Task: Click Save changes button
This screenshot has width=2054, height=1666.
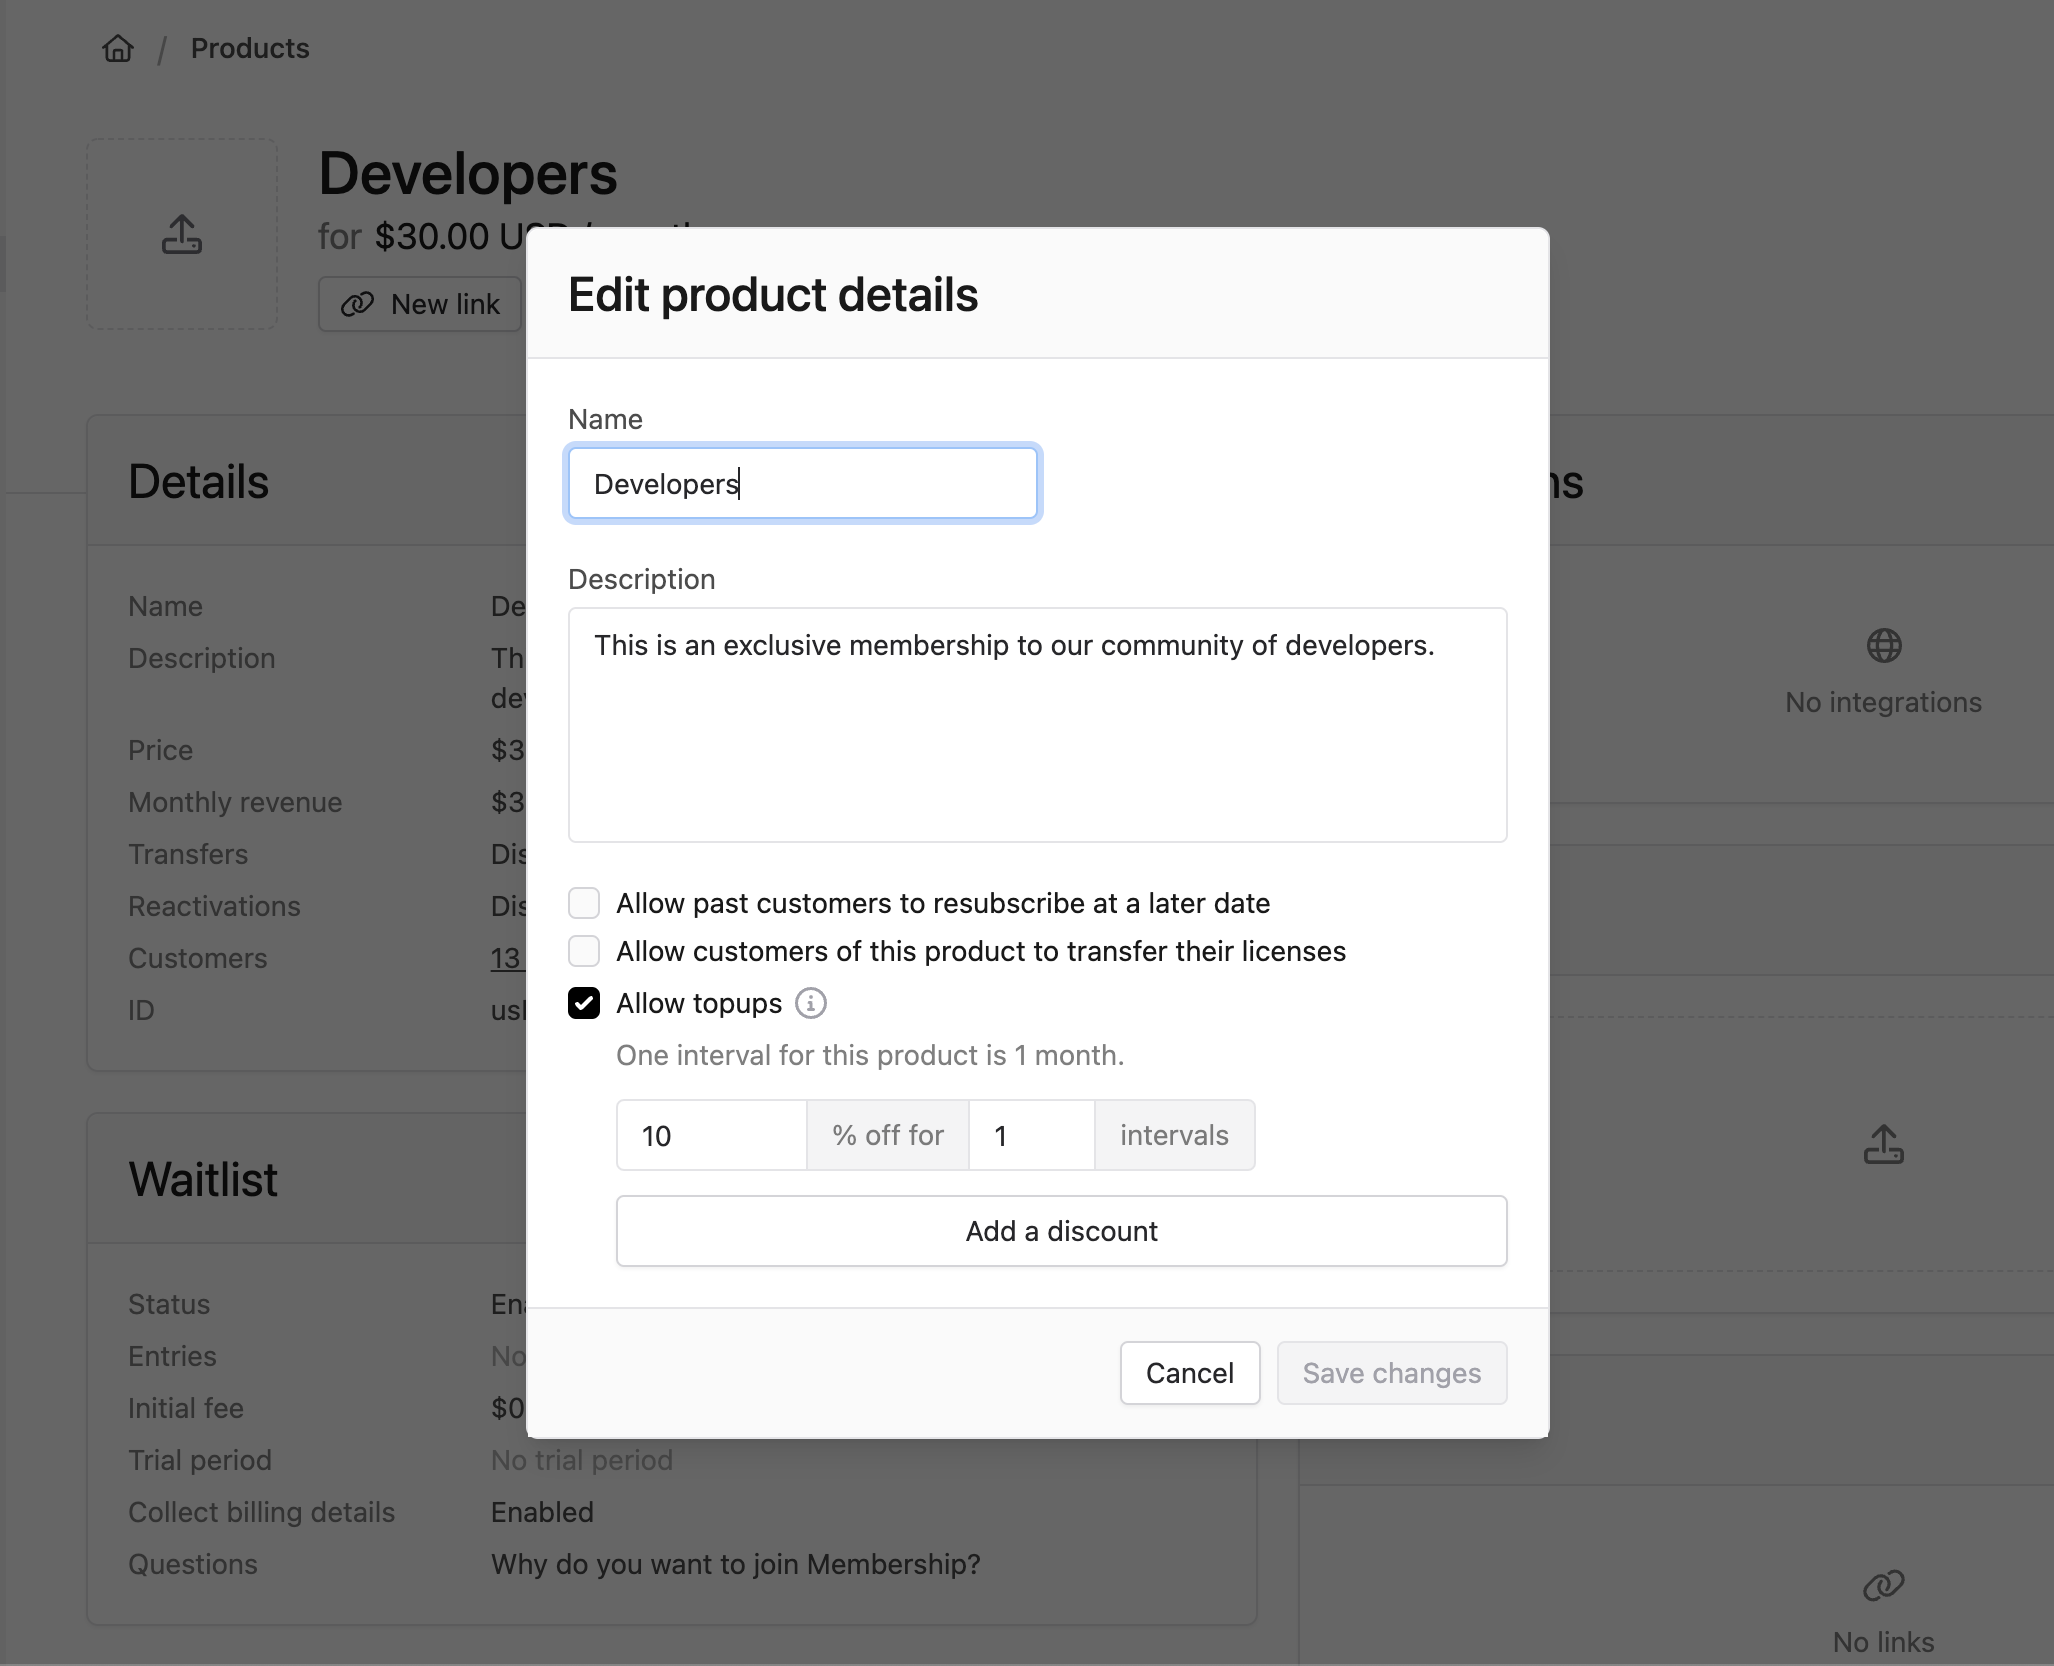Action: [1391, 1373]
